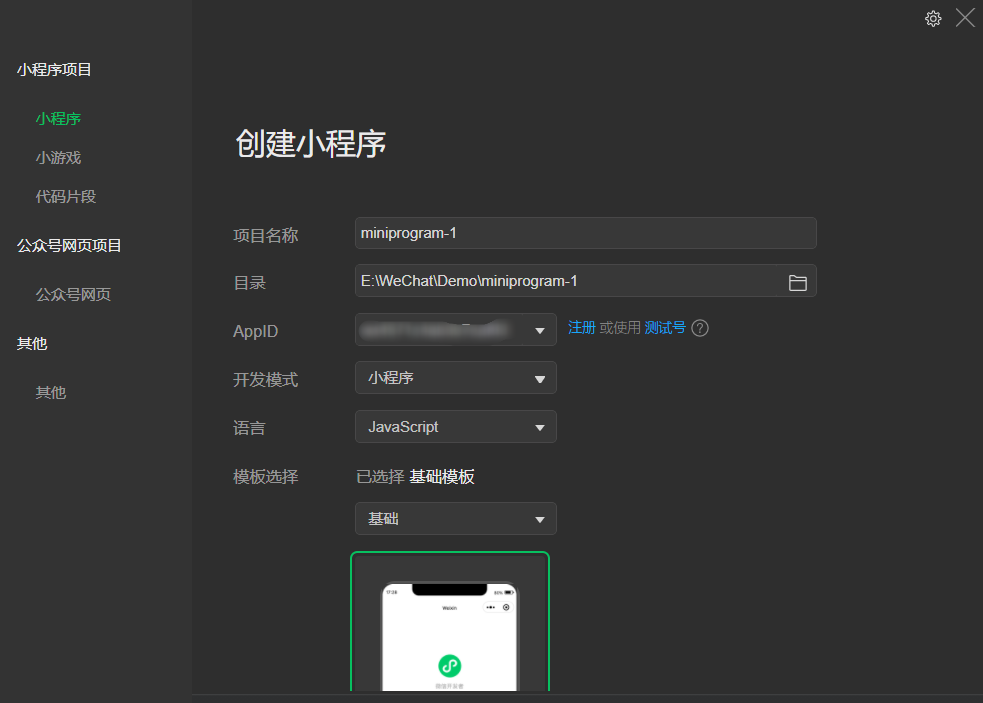
Task: Open the 开发模式 dropdown
Action: (456, 378)
